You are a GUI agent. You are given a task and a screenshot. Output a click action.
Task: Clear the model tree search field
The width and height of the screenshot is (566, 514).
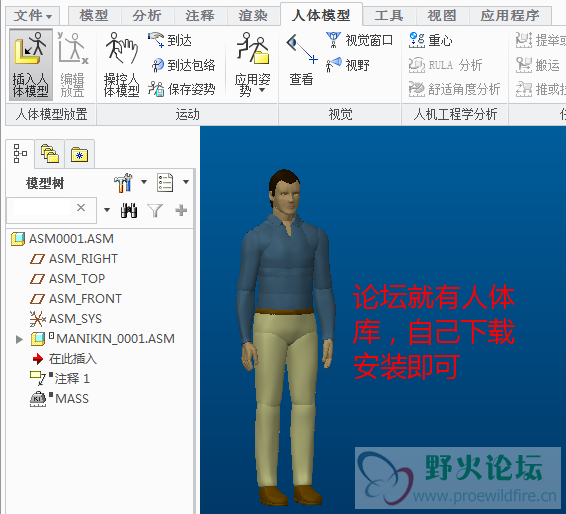[x=81, y=208]
